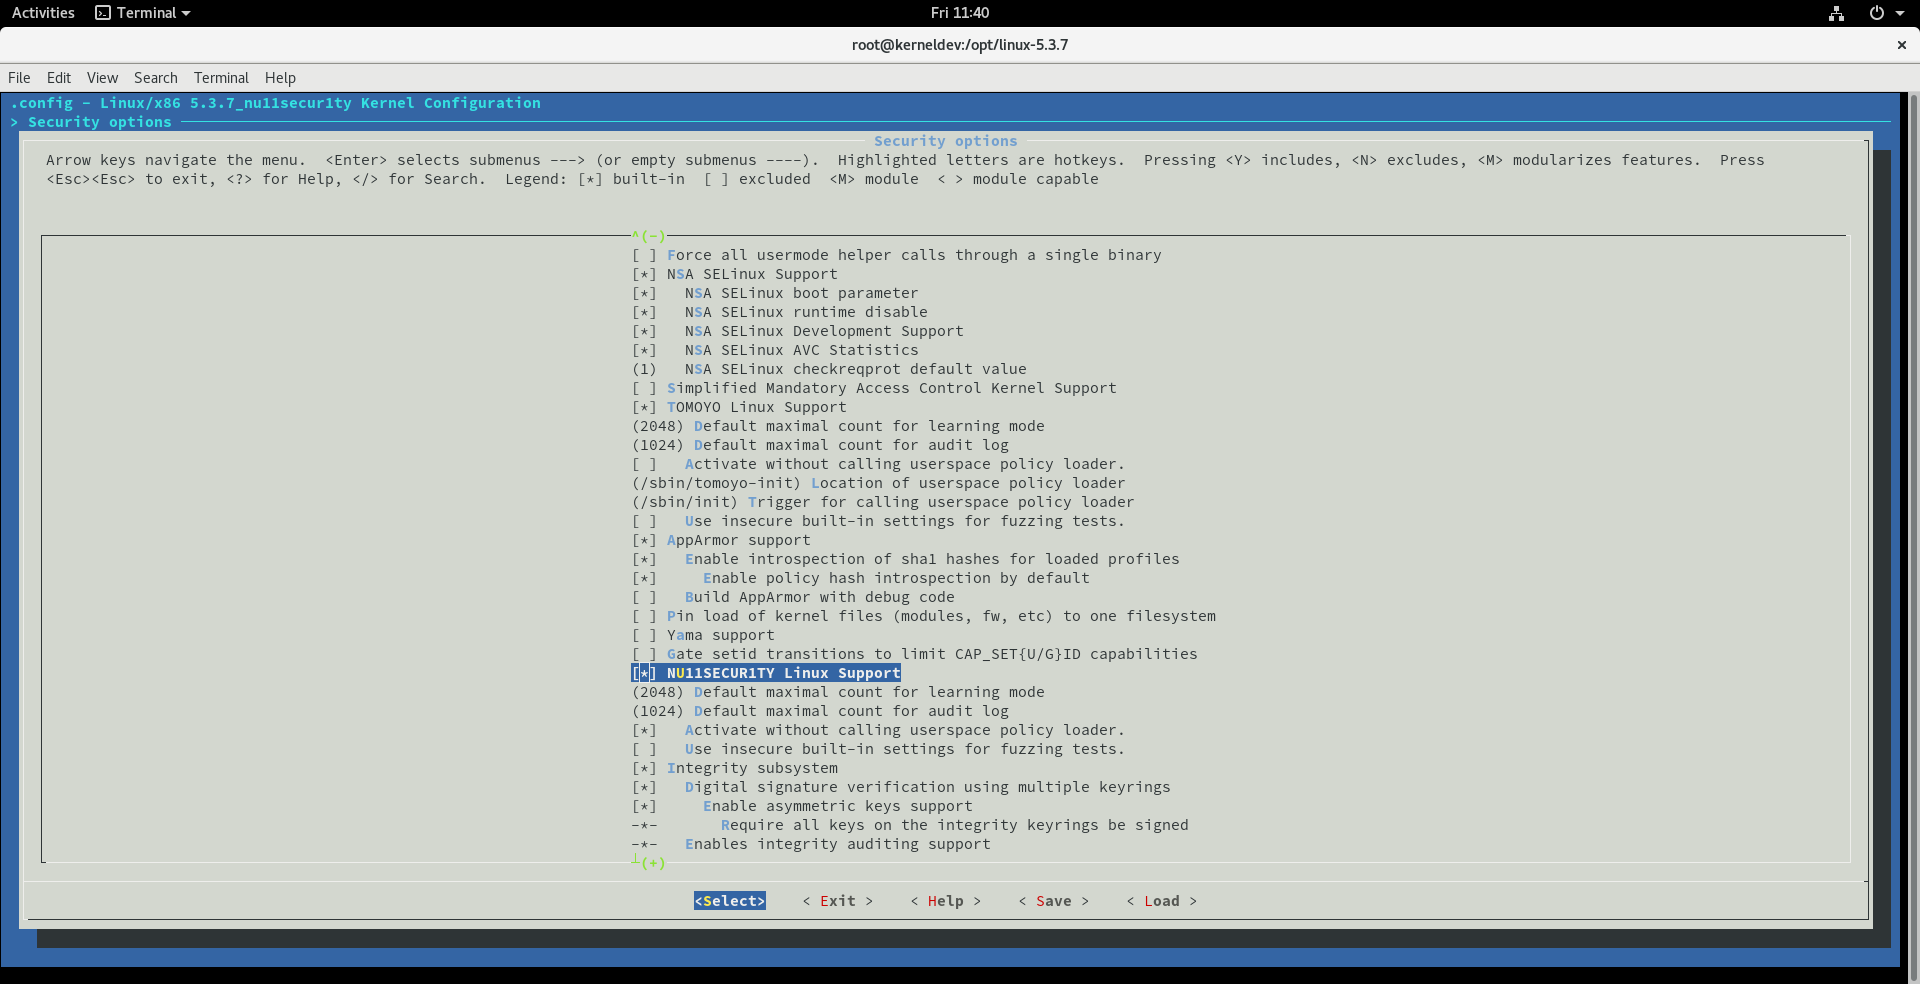Screen dimensions: 1920x984
Task: Open Activities overview
Action: [x=43, y=13]
